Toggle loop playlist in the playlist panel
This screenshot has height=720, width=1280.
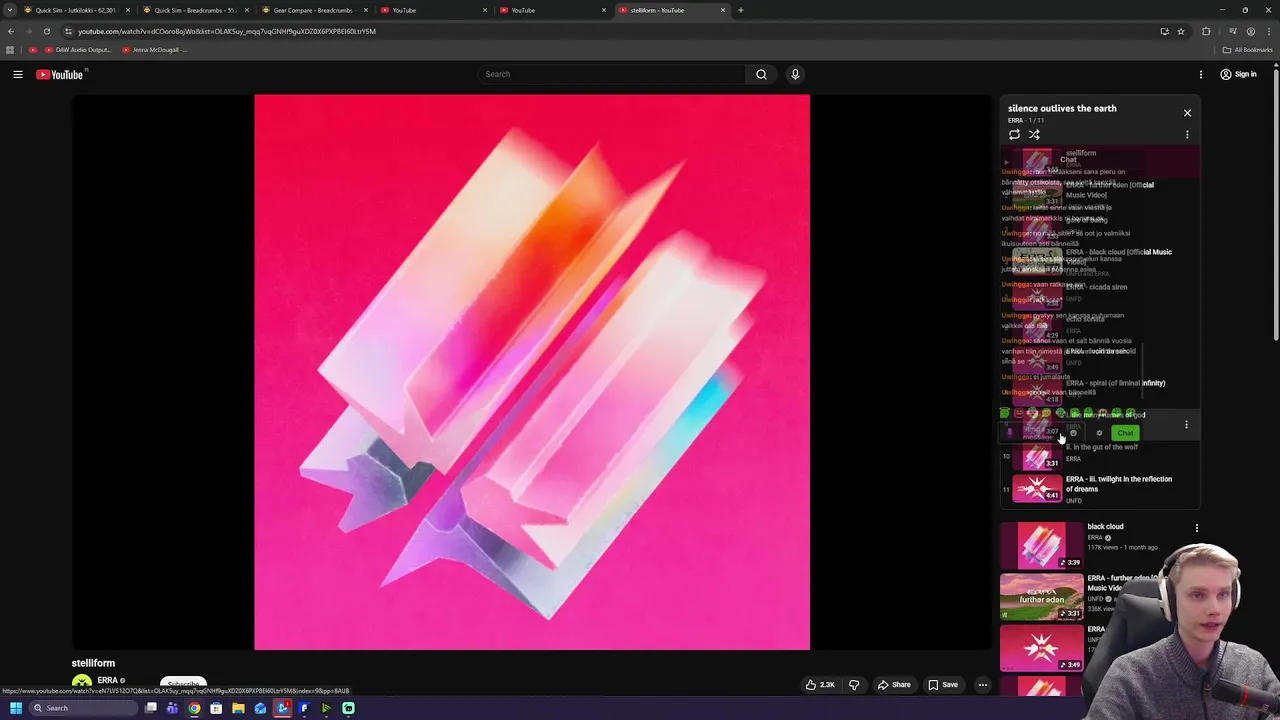(1014, 134)
